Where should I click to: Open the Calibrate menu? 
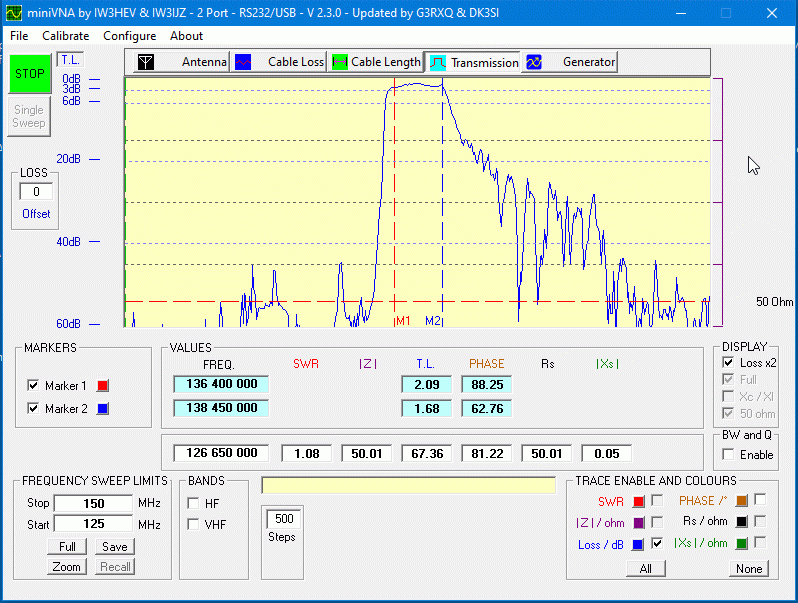pyautogui.click(x=65, y=36)
